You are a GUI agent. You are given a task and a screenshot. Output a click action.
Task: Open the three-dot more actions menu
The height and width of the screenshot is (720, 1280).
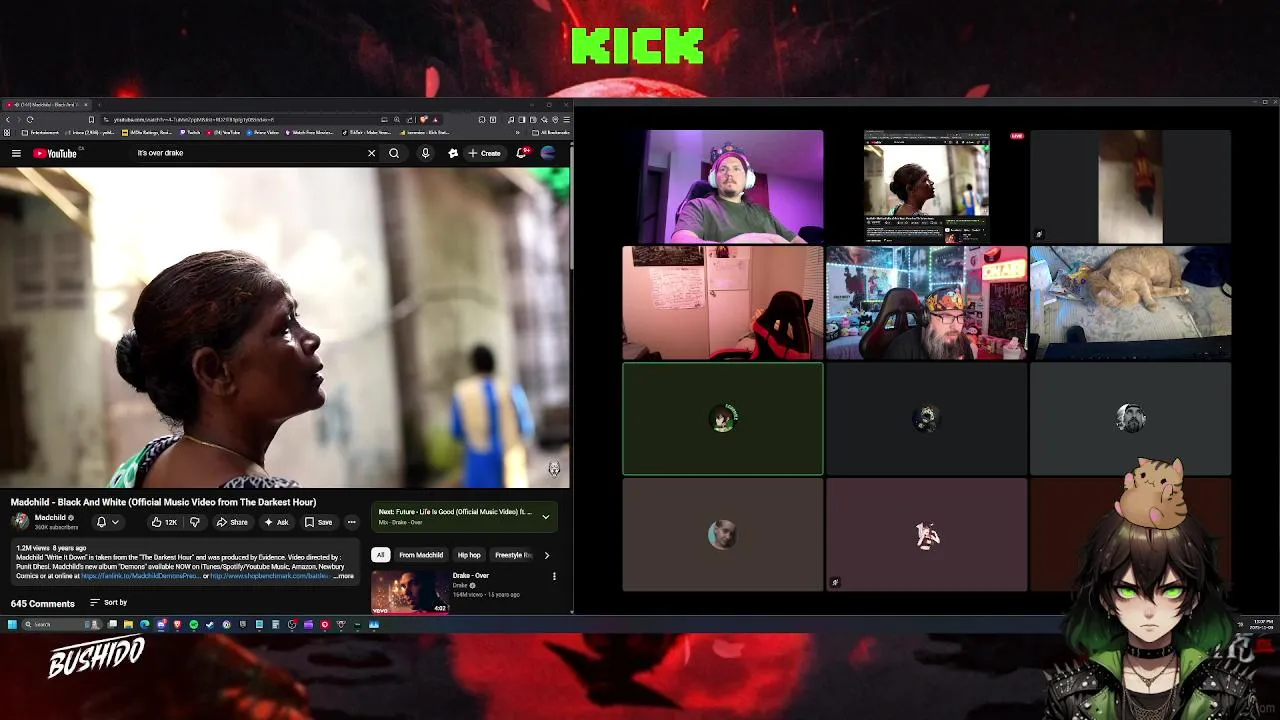point(351,521)
